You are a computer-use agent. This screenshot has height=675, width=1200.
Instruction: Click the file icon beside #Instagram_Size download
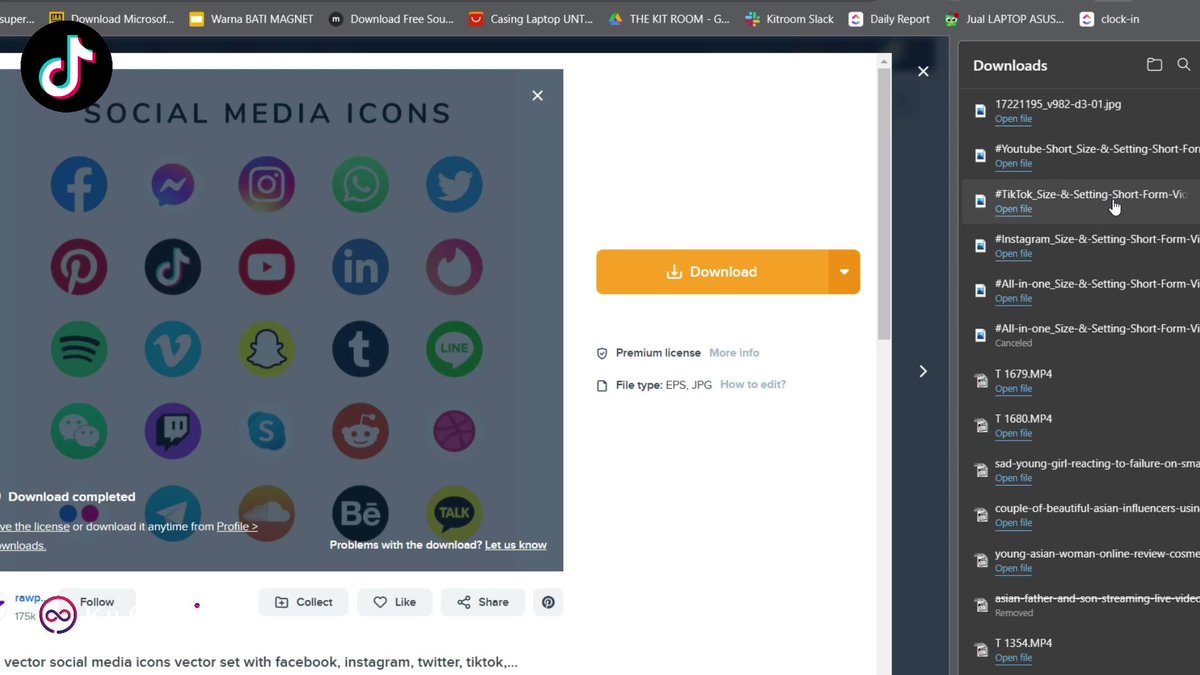pyautogui.click(x=981, y=245)
